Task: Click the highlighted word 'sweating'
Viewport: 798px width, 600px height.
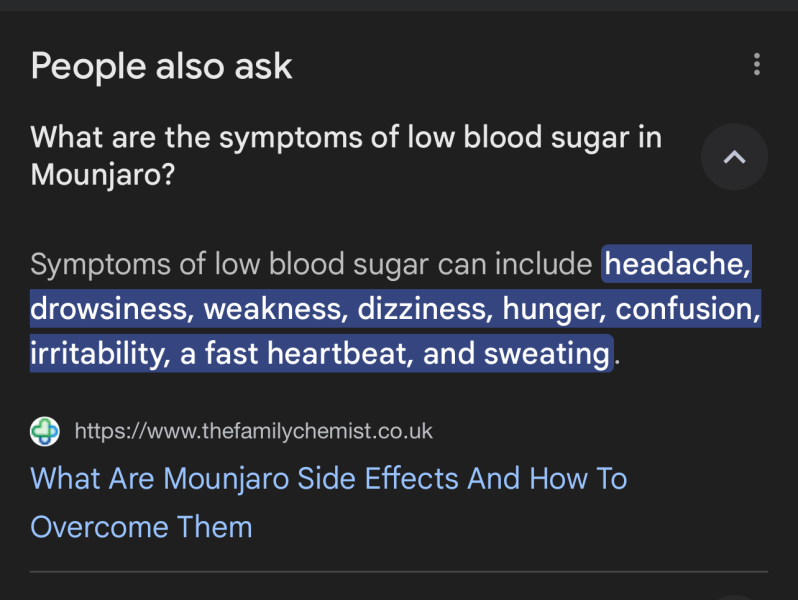Action: pyautogui.click(x=546, y=353)
